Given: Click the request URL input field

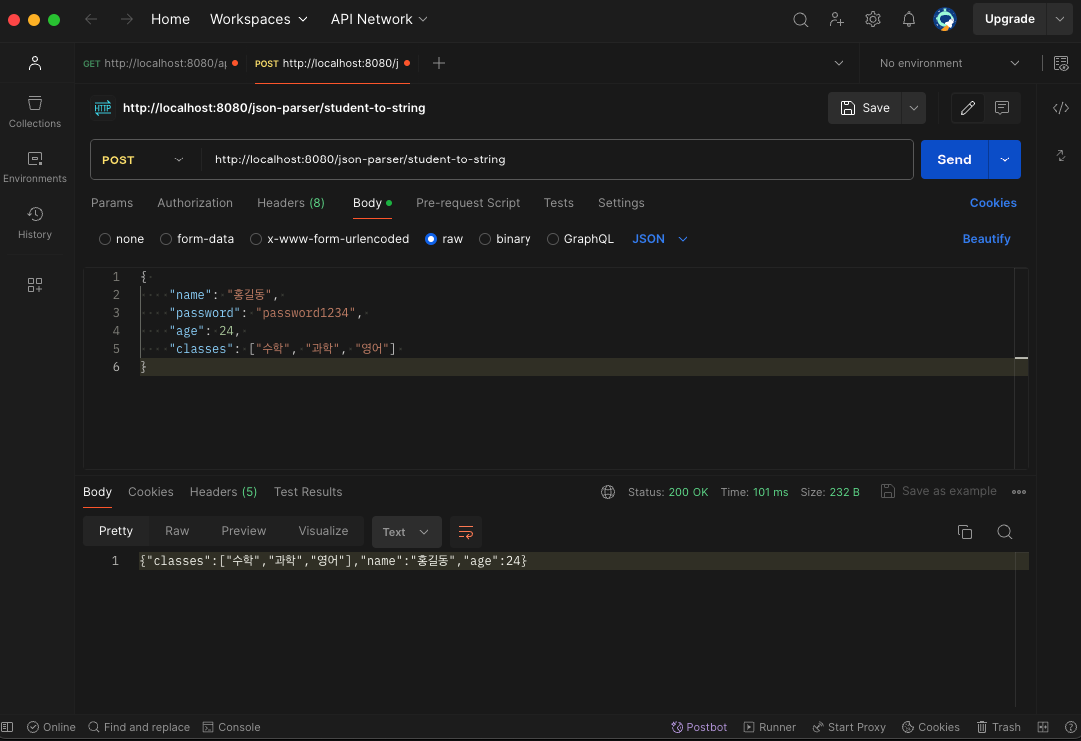Looking at the screenshot, I should (557, 160).
